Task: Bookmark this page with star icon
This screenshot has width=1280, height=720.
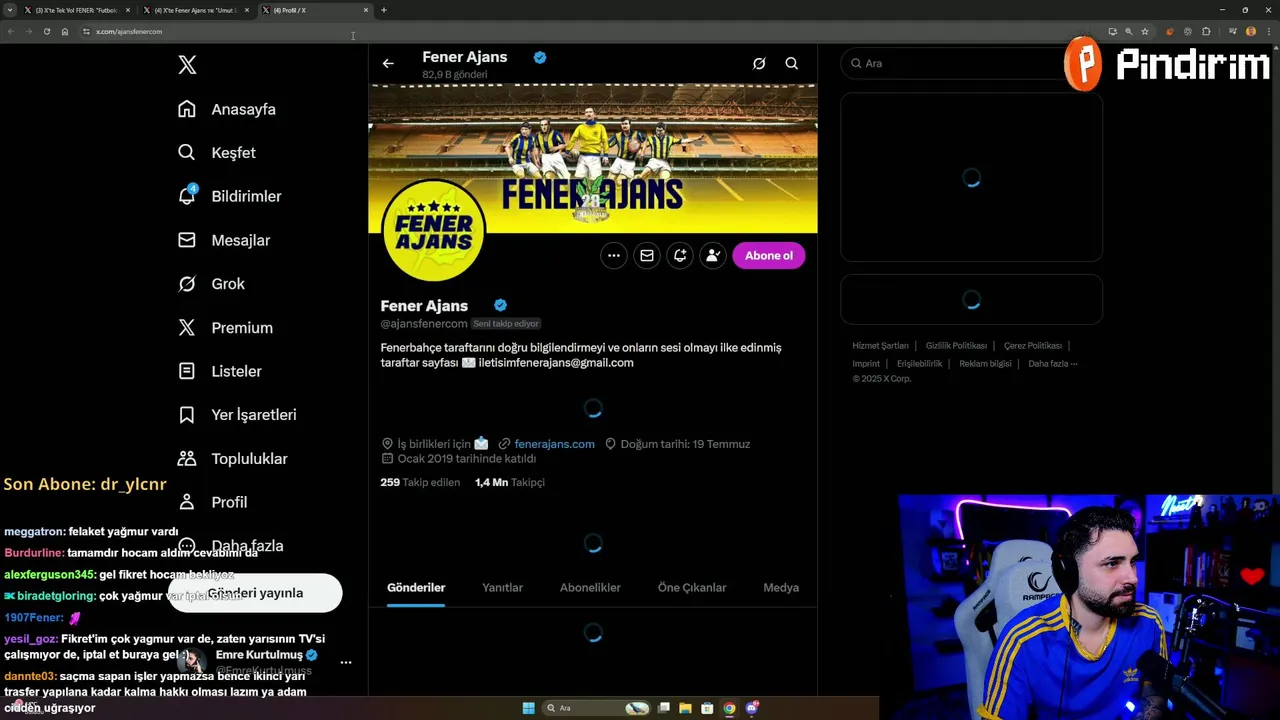Action: (x=1145, y=31)
